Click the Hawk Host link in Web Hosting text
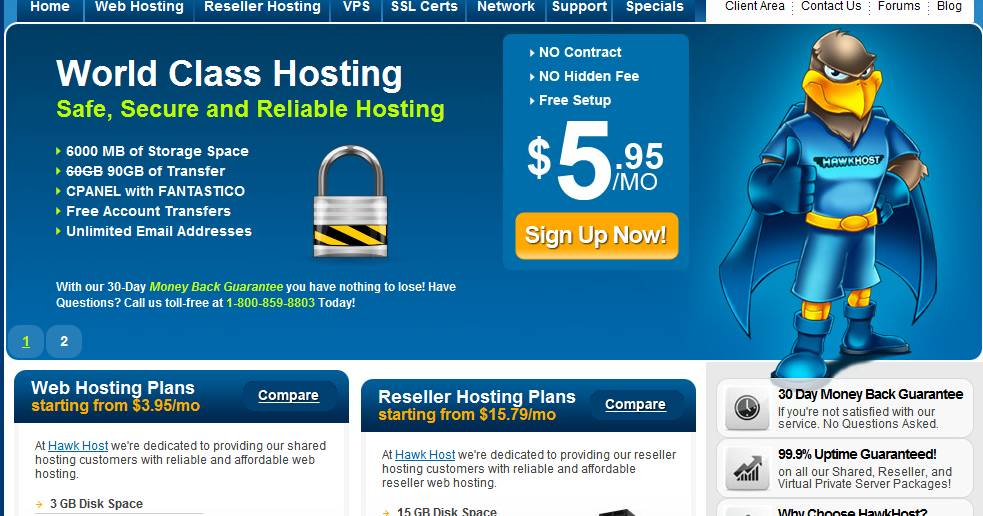Screen dimensions: 983x516 coord(78,446)
